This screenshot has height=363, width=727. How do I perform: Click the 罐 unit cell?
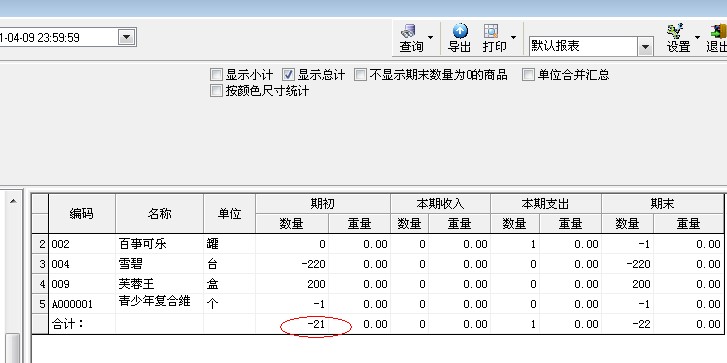230,244
